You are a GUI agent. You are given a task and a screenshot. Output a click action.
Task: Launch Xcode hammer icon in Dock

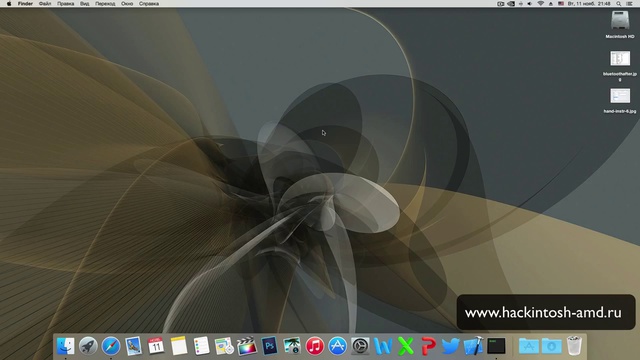pyautogui.click(x=473, y=346)
